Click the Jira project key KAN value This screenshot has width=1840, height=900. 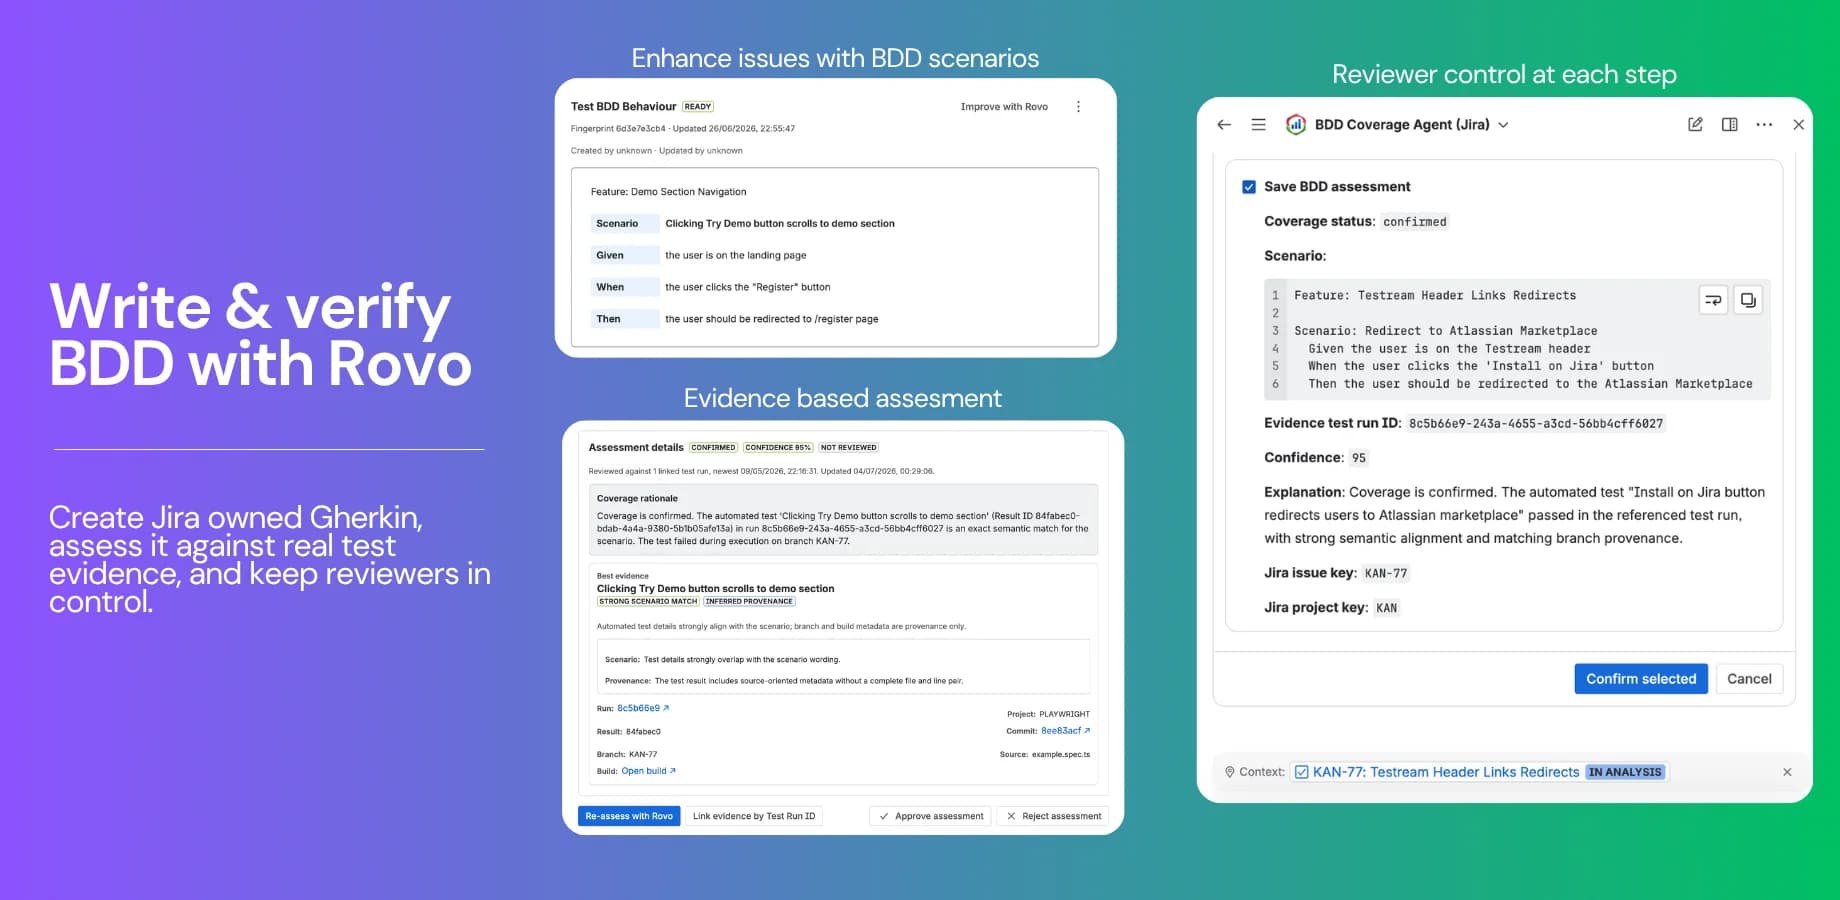click(1386, 608)
